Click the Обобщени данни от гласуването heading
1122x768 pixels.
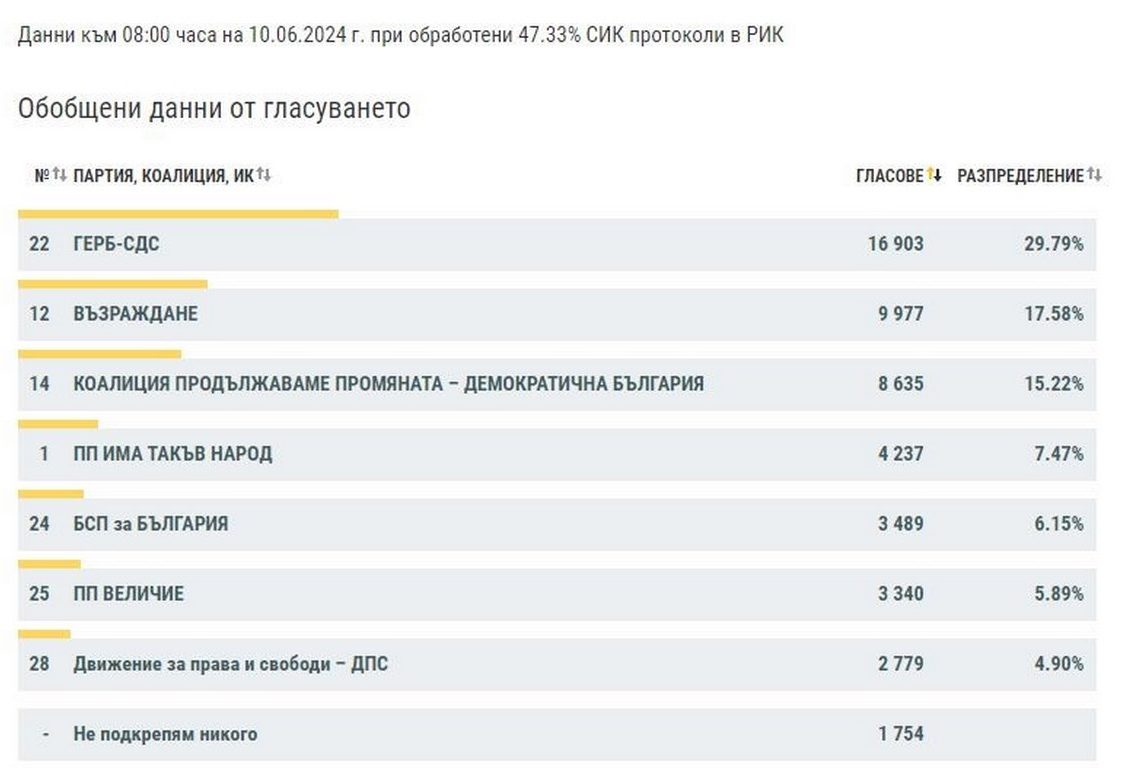[x=214, y=108]
